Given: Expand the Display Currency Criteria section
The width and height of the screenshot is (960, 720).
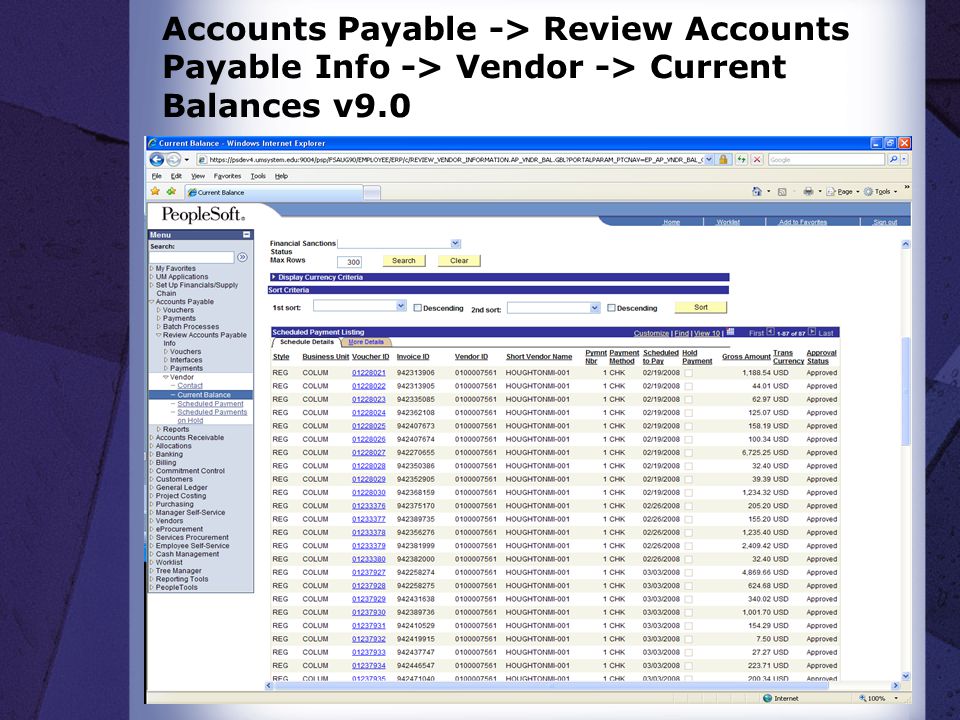Looking at the screenshot, I should coord(274,277).
